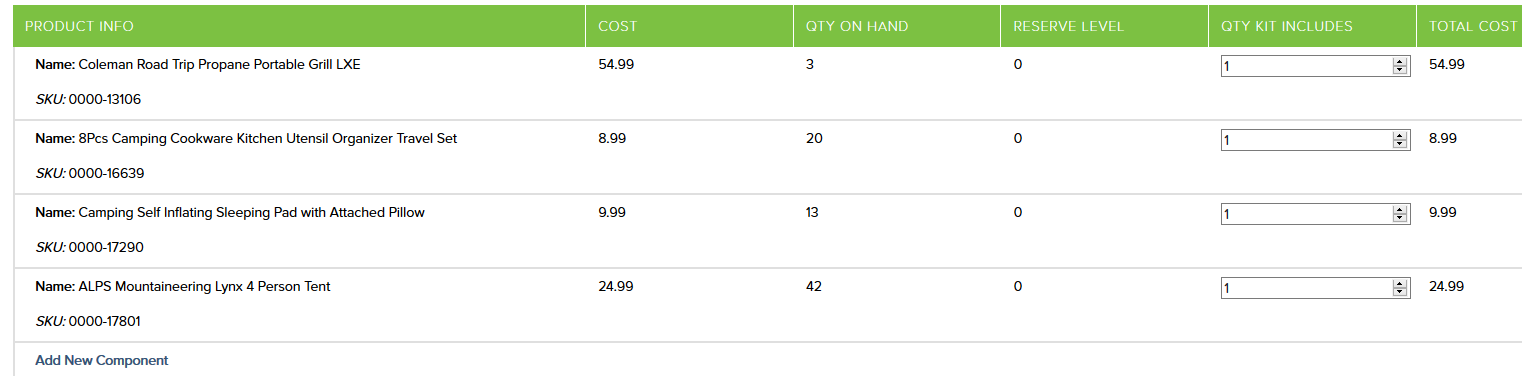Increase kit quantity for Coleman Grill
The height and width of the screenshot is (376, 1522).
click(x=1399, y=61)
